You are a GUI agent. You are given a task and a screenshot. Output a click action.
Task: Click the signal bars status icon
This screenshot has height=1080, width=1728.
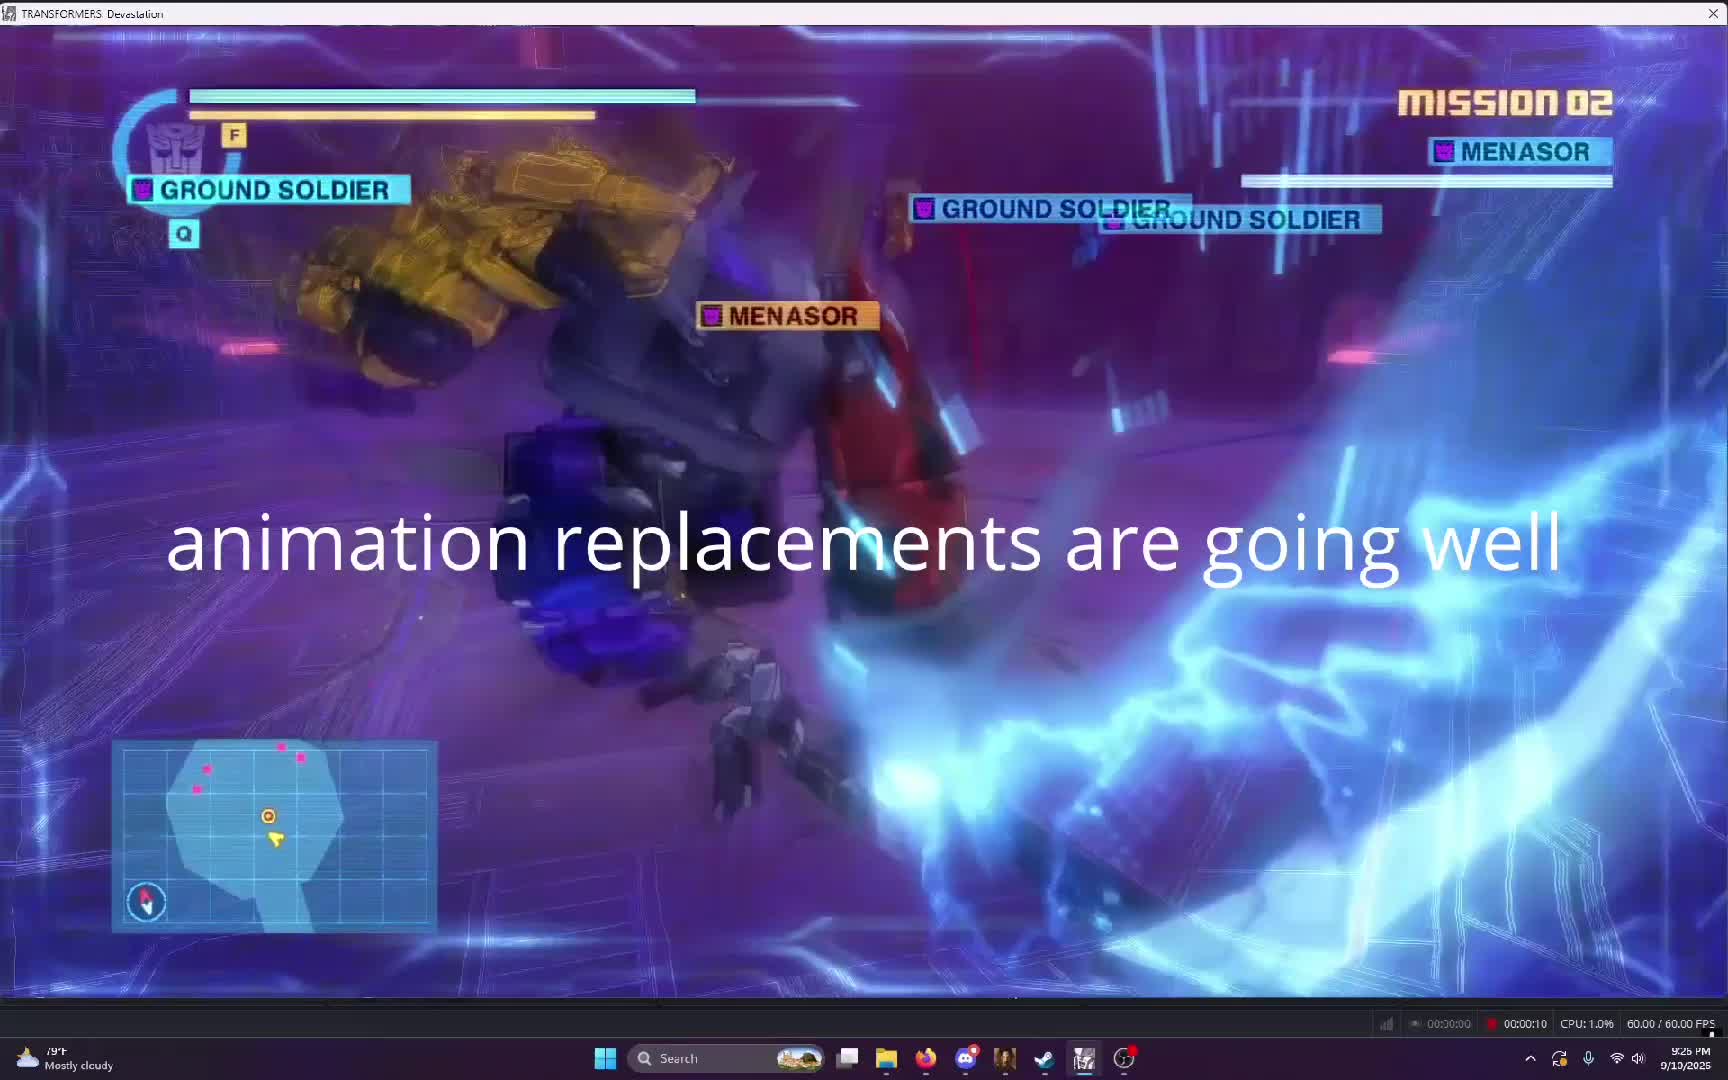1387,1024
